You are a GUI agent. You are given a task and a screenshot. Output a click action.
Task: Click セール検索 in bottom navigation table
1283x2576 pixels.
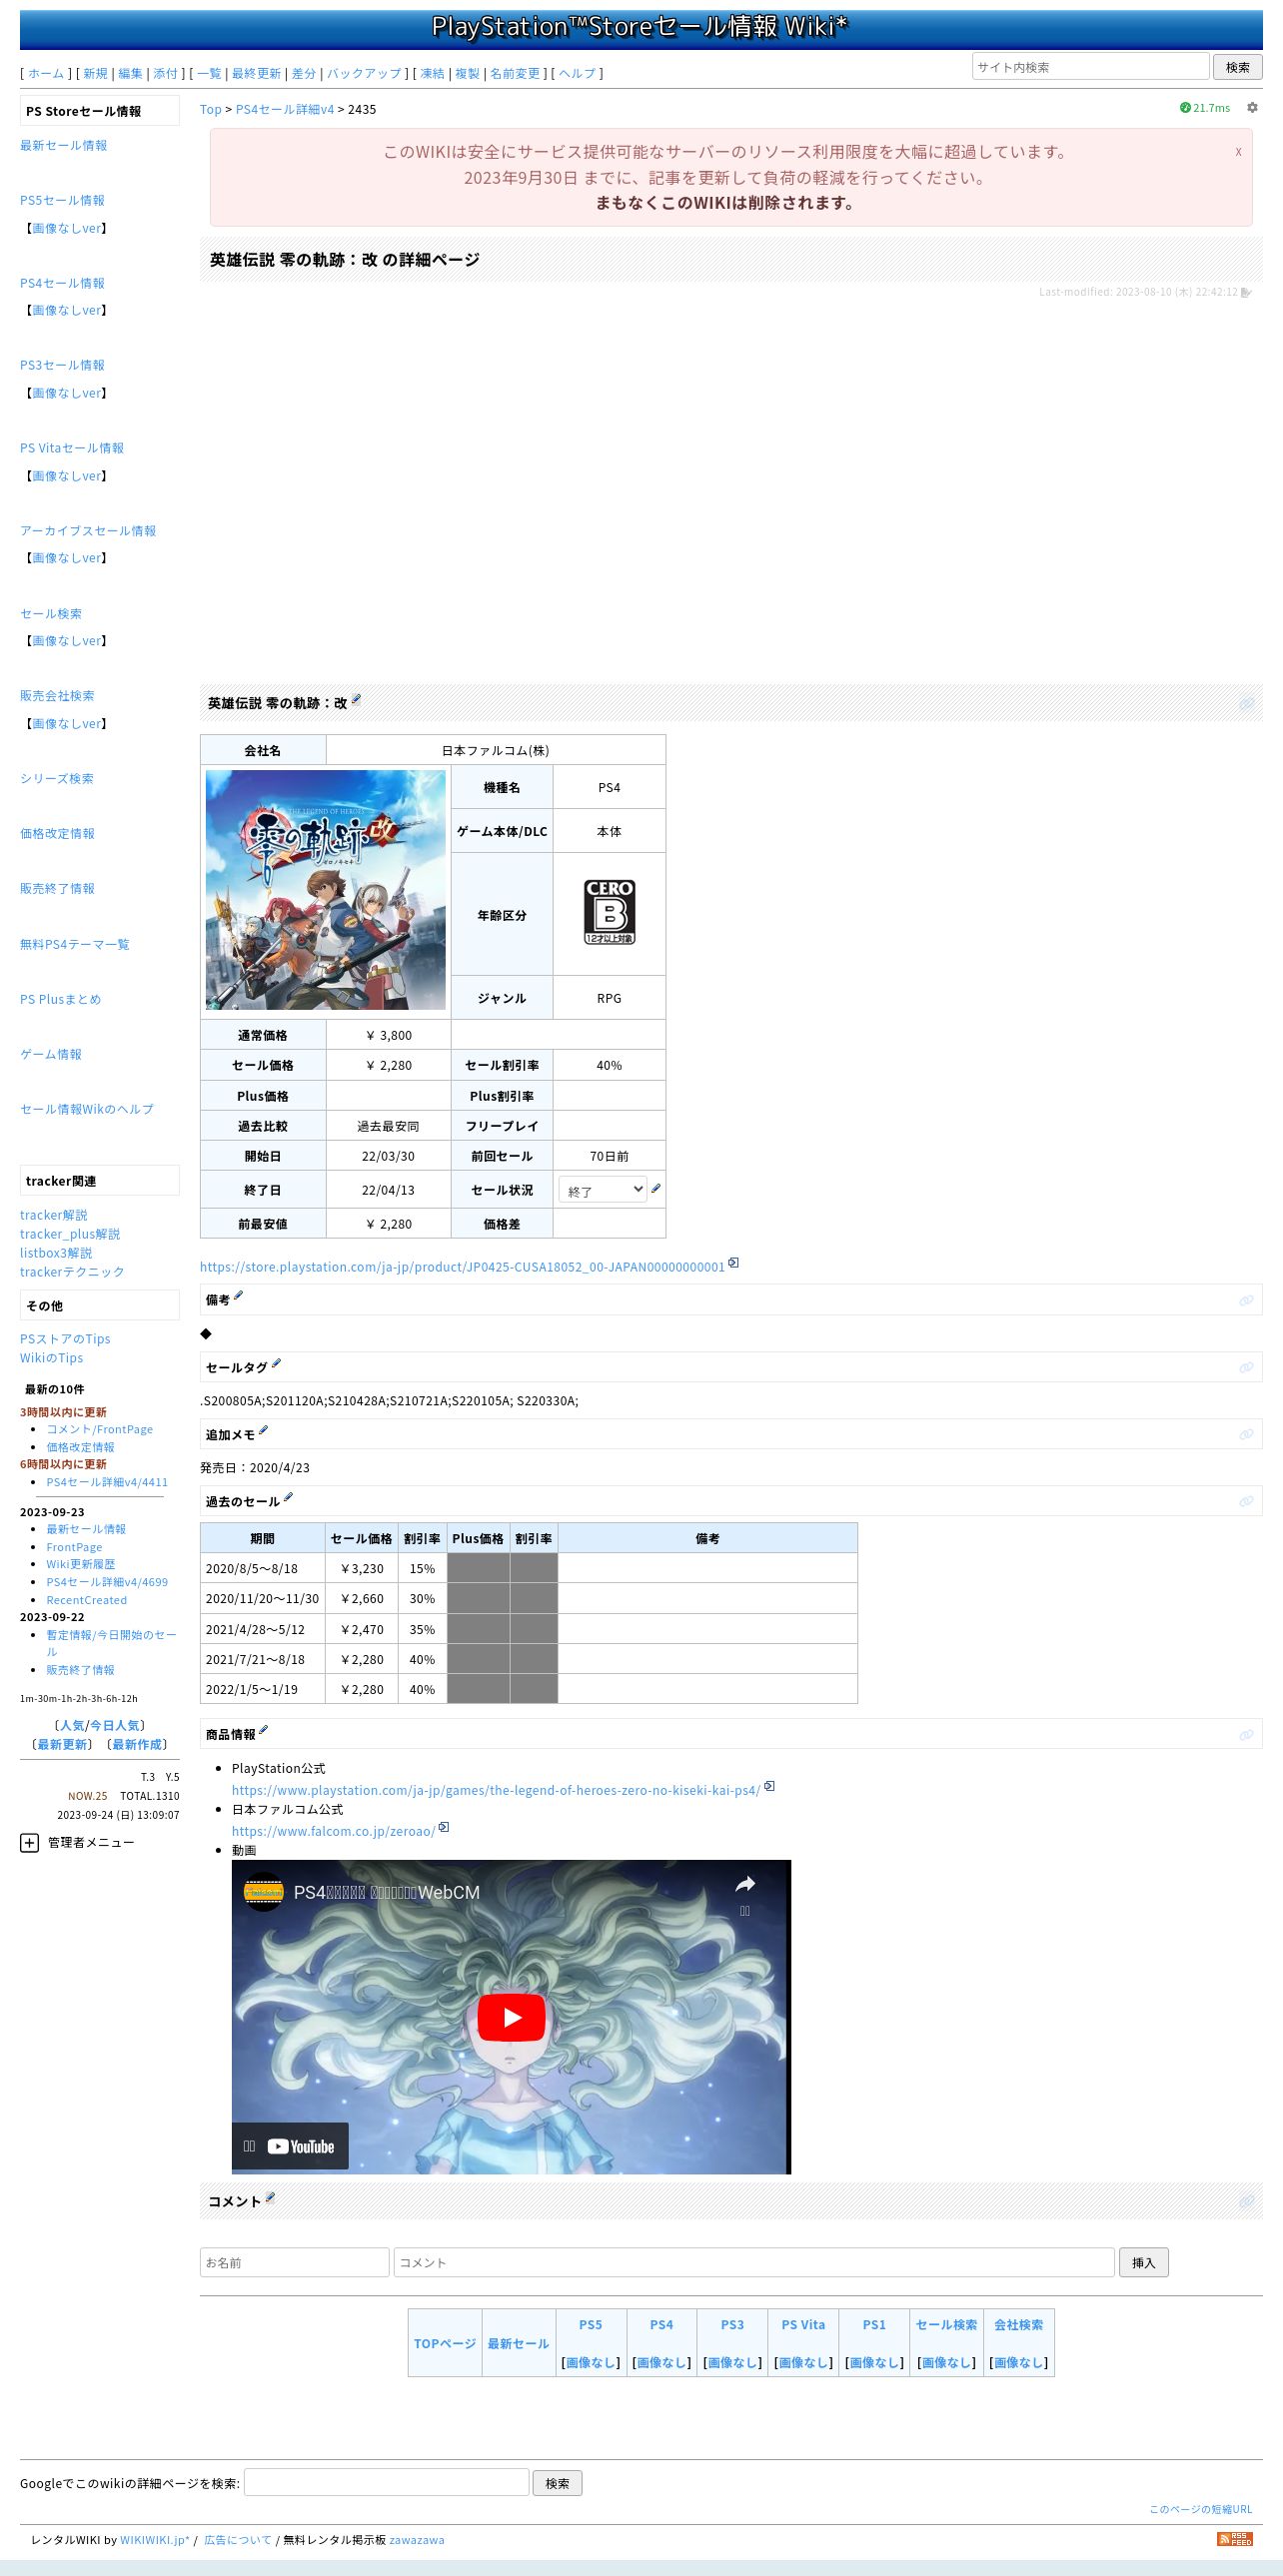(946, 2324)
